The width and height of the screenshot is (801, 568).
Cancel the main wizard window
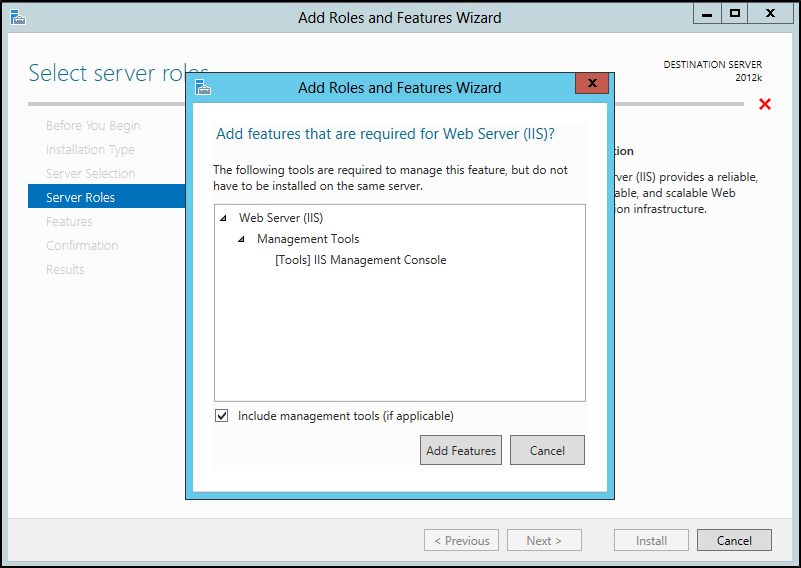tap(734, 540)
